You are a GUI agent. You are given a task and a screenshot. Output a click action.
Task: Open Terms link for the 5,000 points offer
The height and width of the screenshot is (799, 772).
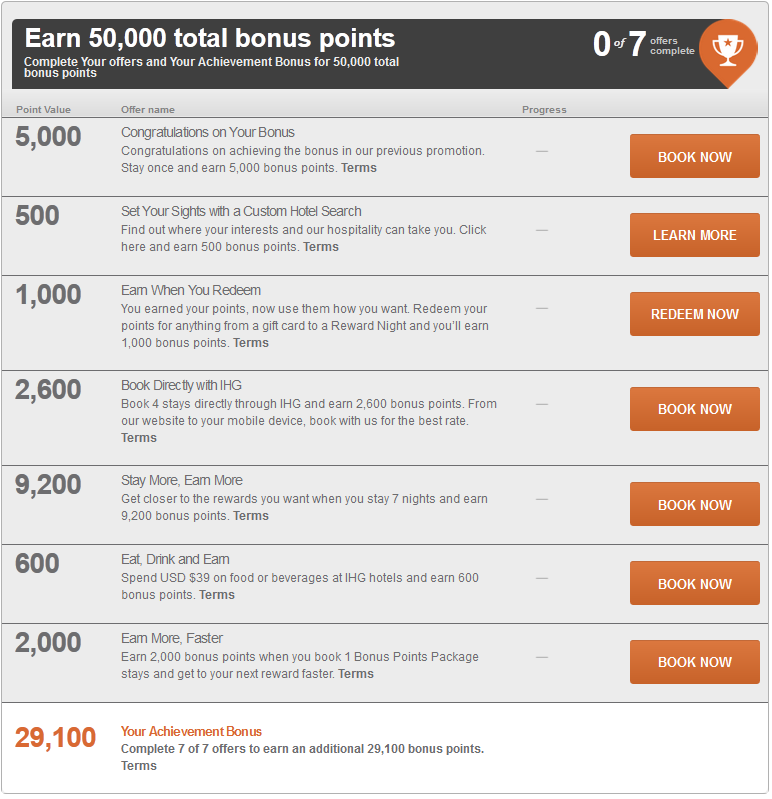(x=359, y=168)
